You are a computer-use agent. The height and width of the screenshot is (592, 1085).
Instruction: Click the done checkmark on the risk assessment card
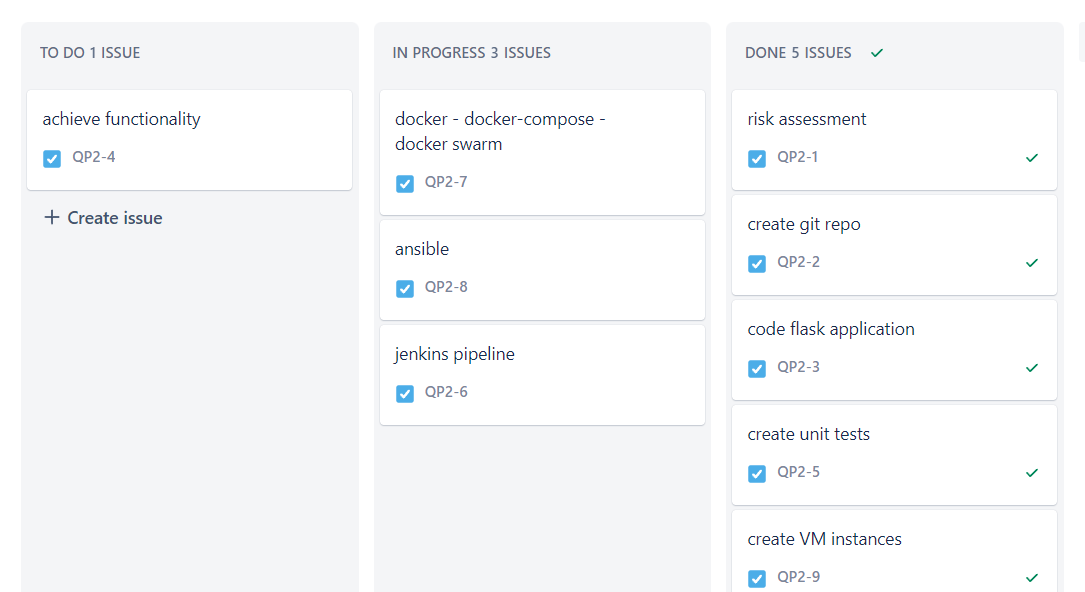[x=1031, y=158]
